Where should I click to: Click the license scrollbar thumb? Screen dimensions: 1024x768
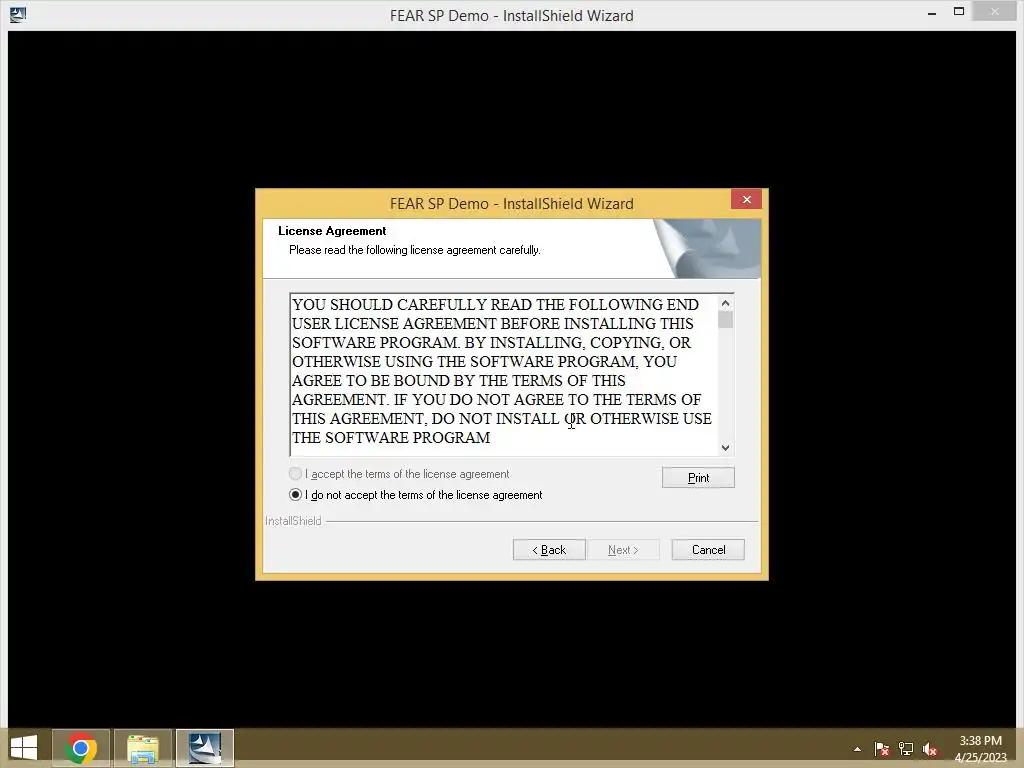pyautogui.click(x=725, y=320)
